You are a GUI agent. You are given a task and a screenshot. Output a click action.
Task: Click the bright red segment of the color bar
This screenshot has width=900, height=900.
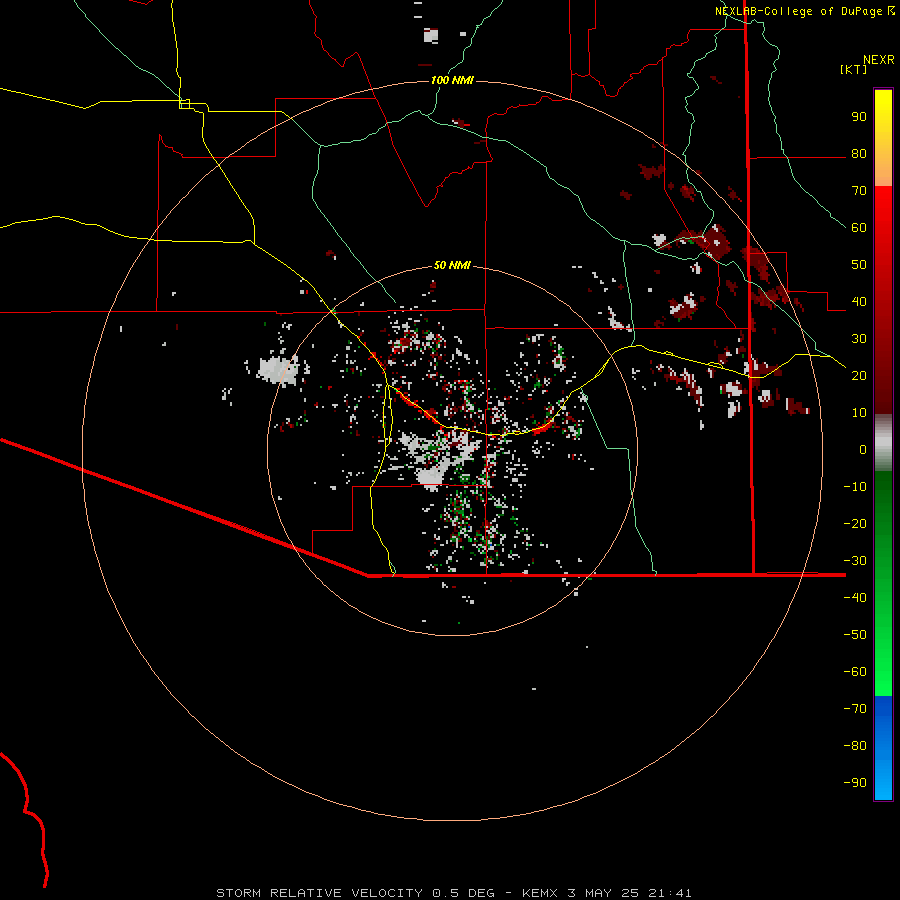click(883, 224)
